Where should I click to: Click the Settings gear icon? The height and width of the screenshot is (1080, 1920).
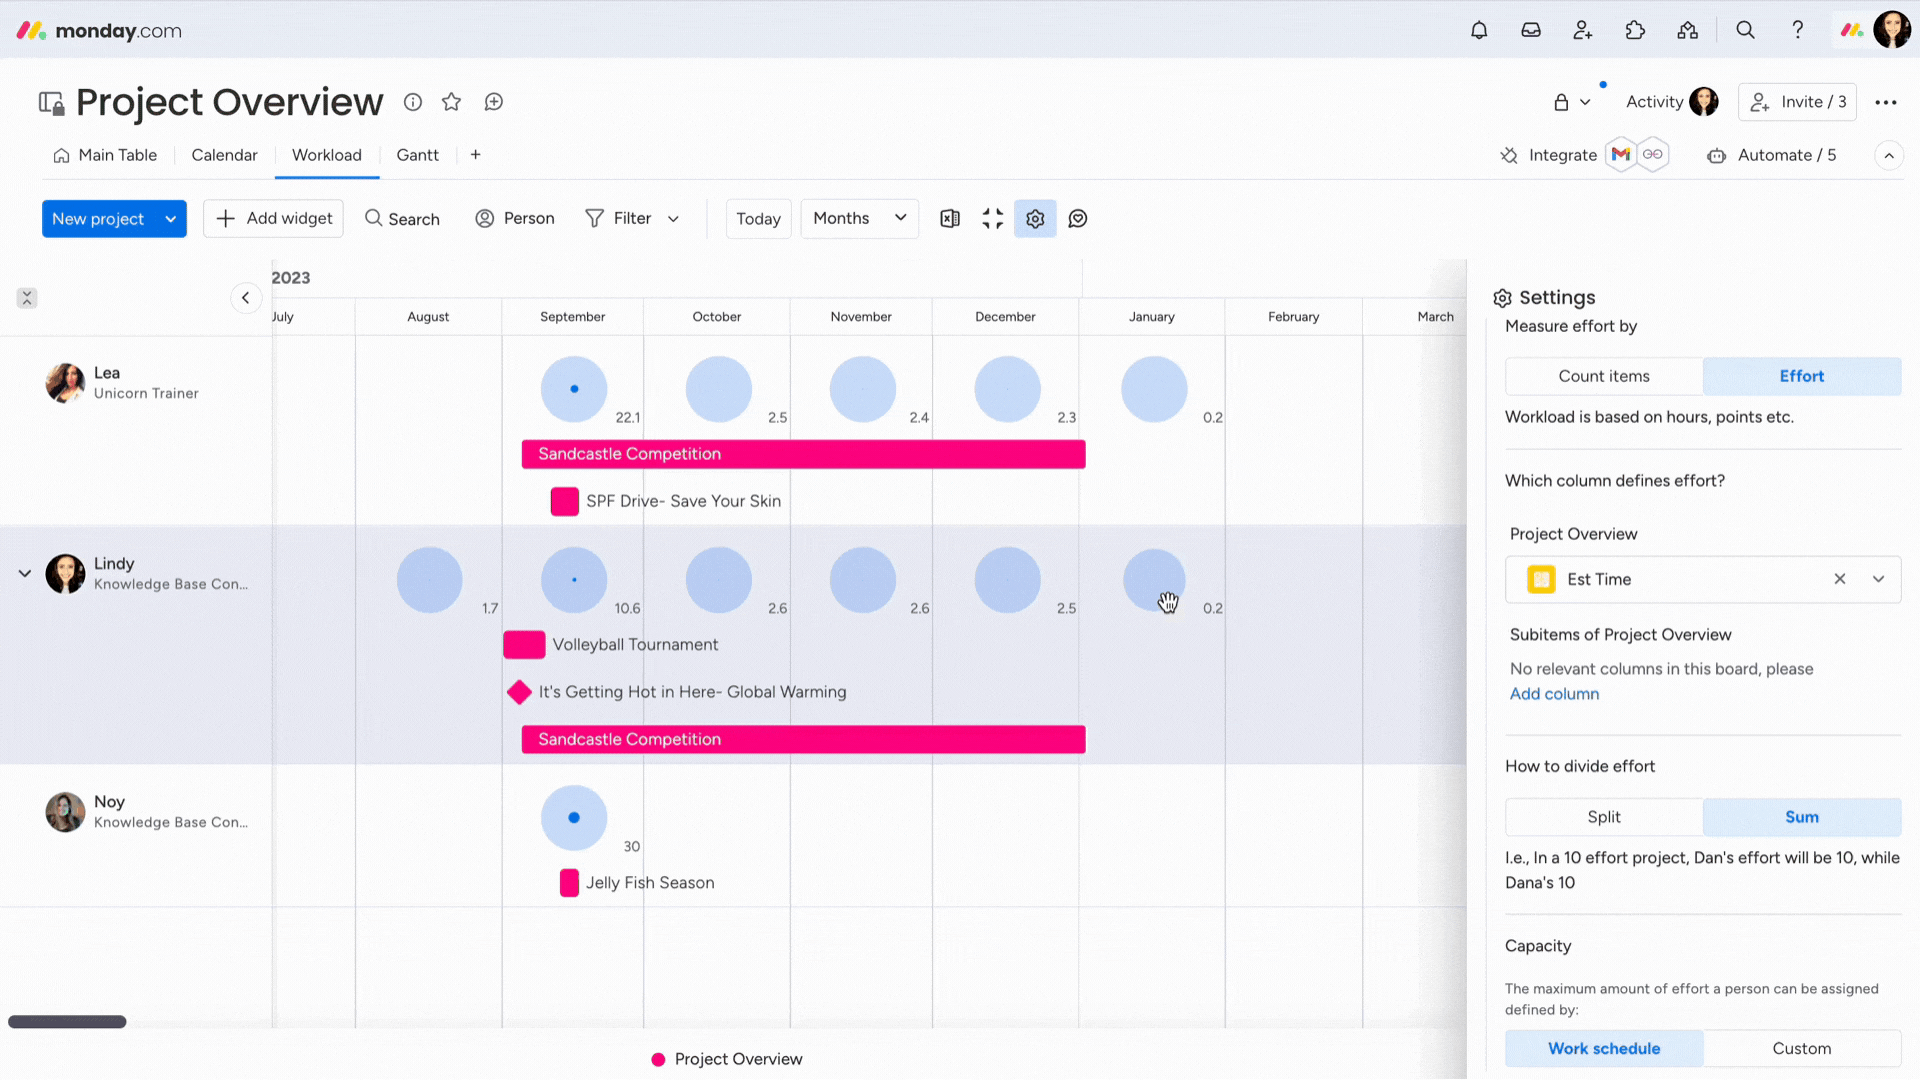coord(1036,219)
